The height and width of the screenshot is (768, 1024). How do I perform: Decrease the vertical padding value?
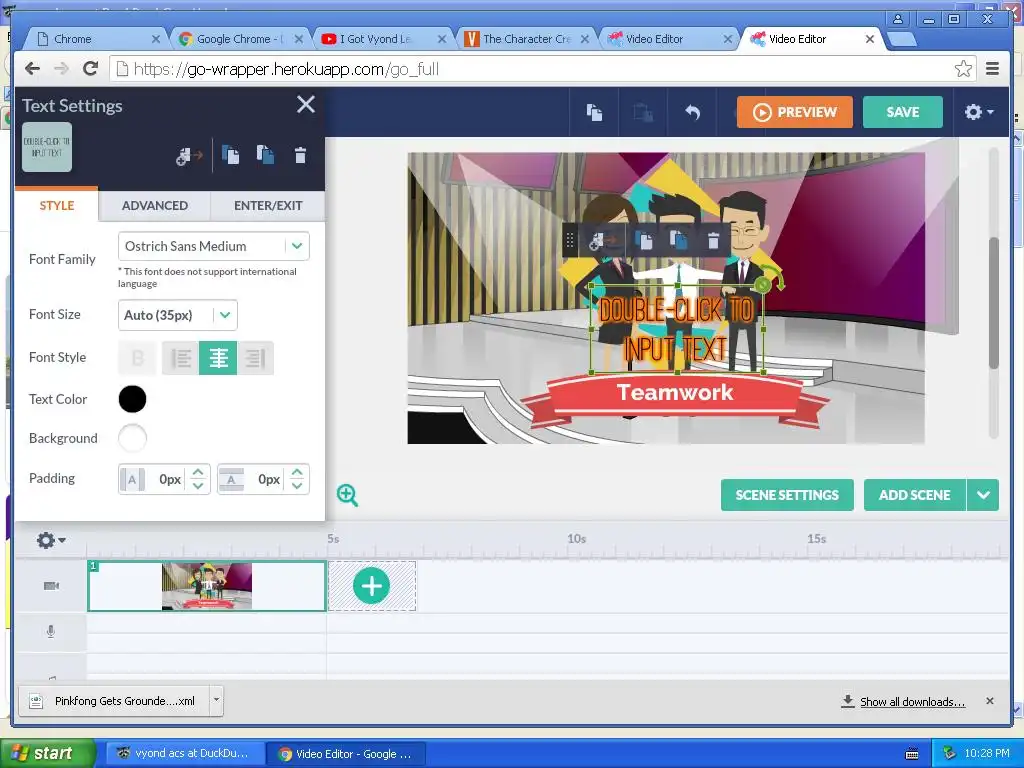pyautogui.click(x=297, y=486)
